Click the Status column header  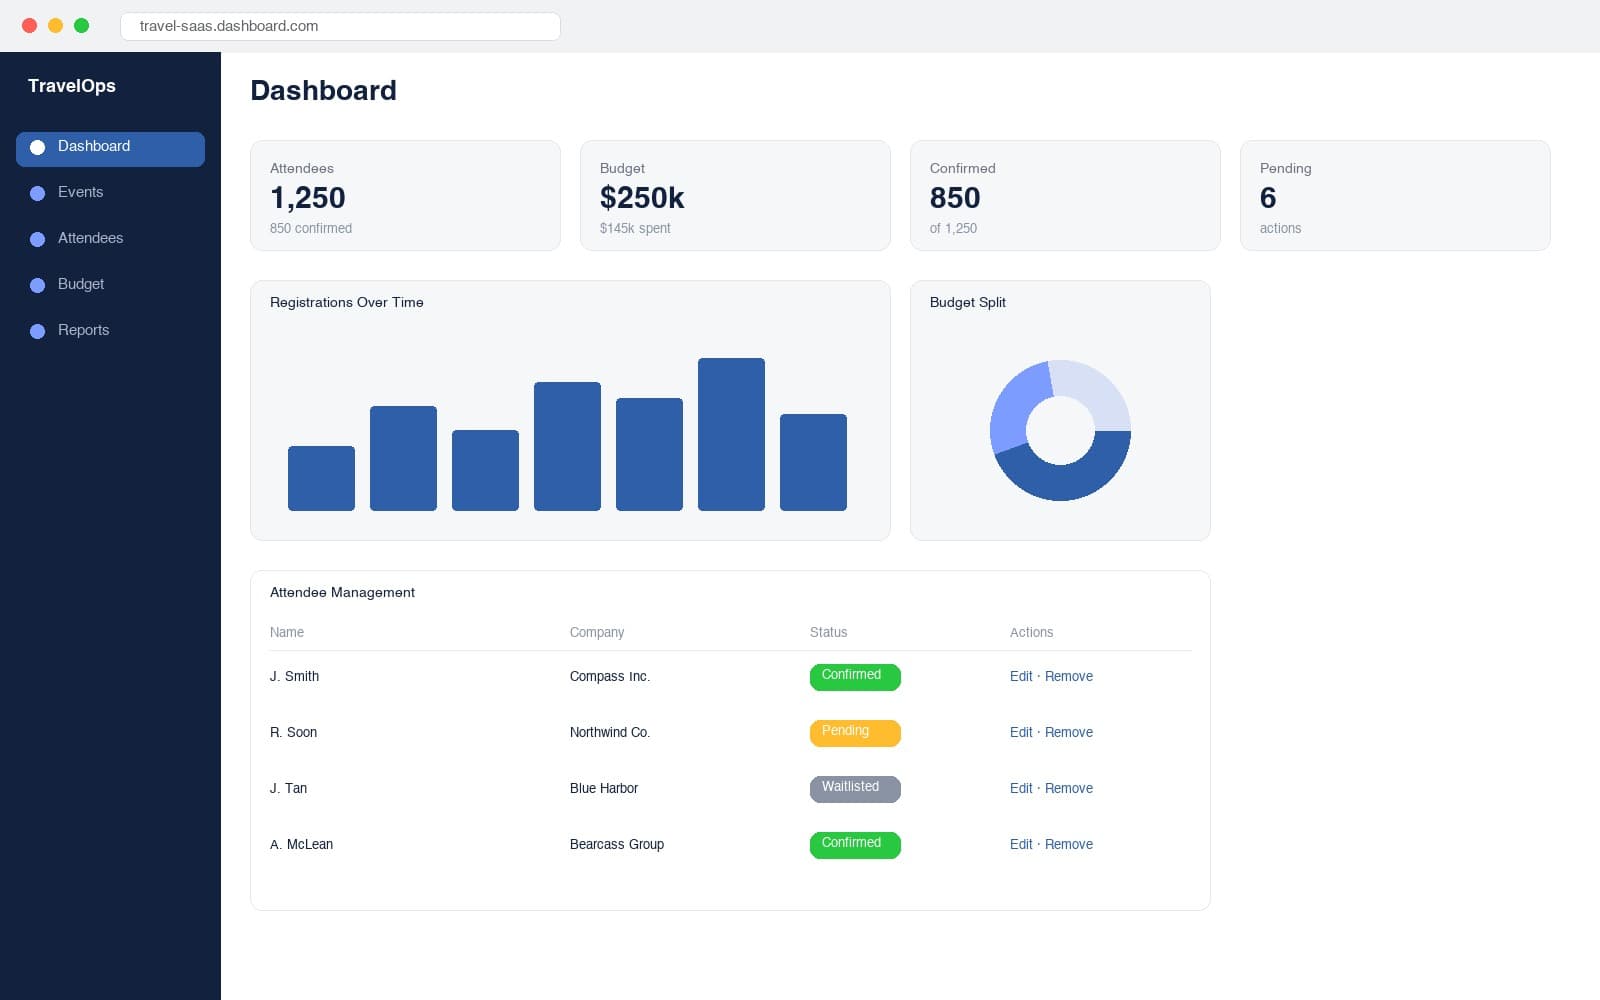click(828, 632)
